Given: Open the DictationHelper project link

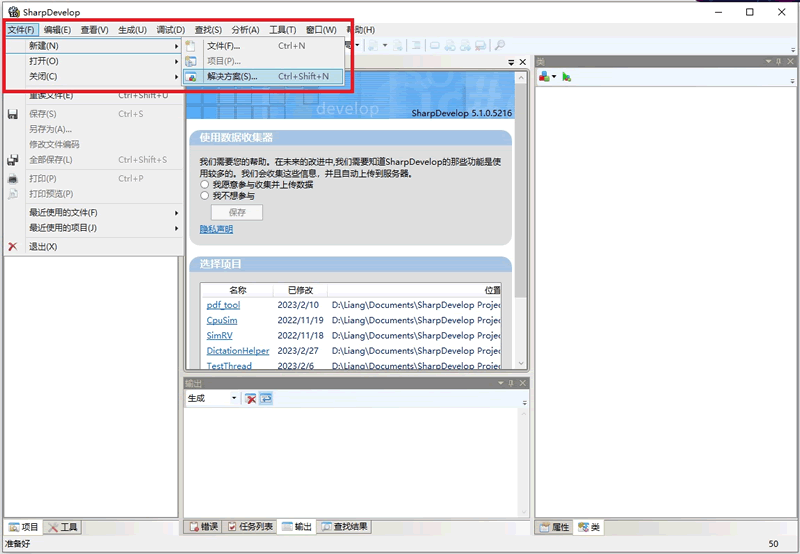Looking at the screenshot, I should pyautogui.click(x=238, y=351).
